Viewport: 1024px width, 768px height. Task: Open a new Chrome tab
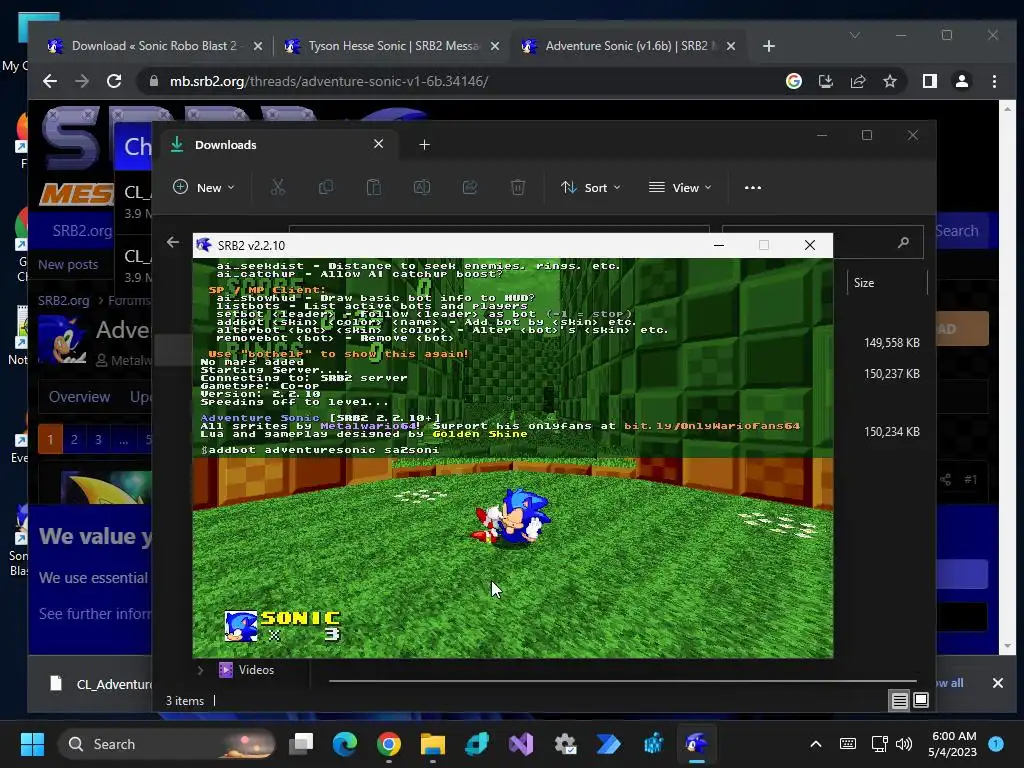point(769,46)
